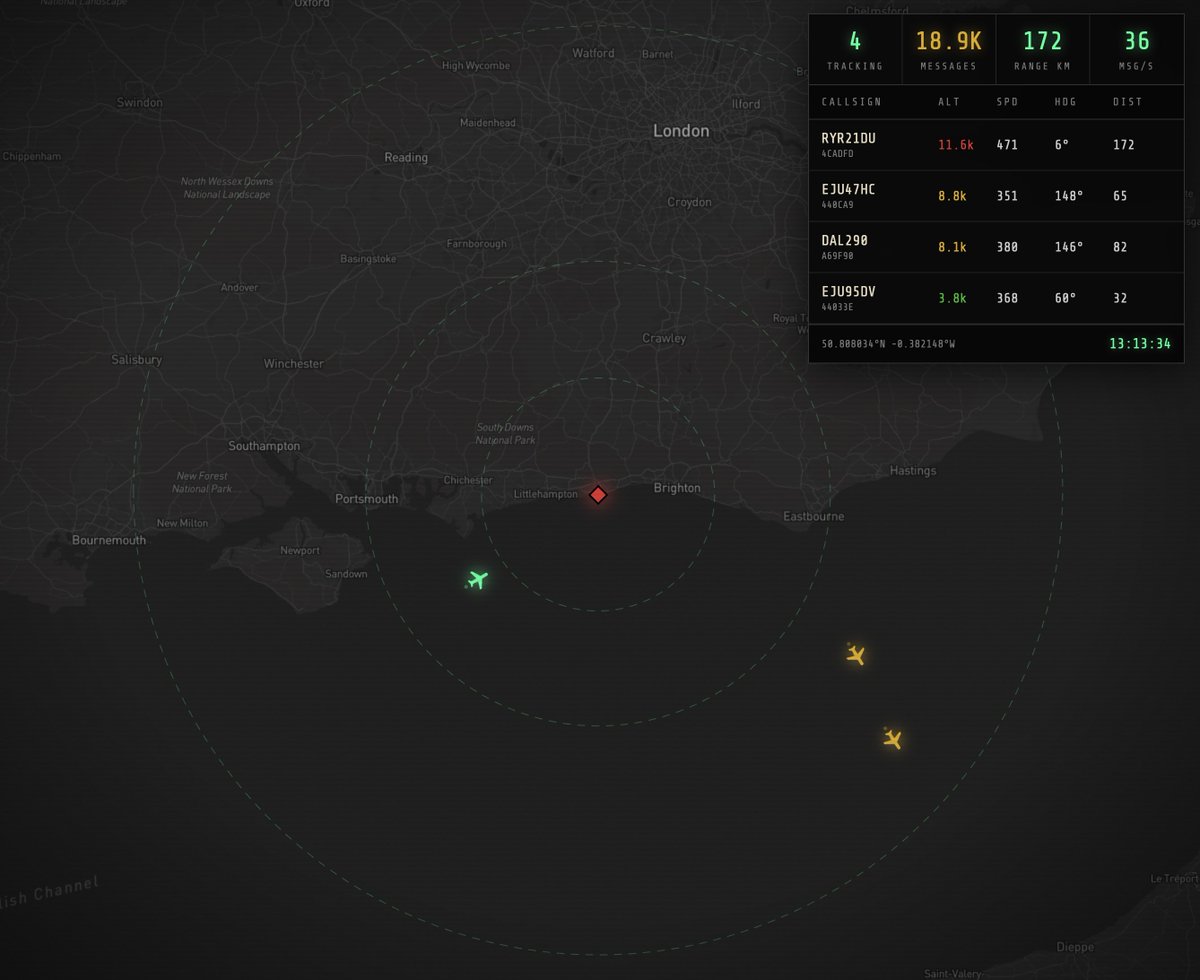The image size is (1200, 980).
Task: Click the green 3.8k altitude value
Action: click(952, 298)
